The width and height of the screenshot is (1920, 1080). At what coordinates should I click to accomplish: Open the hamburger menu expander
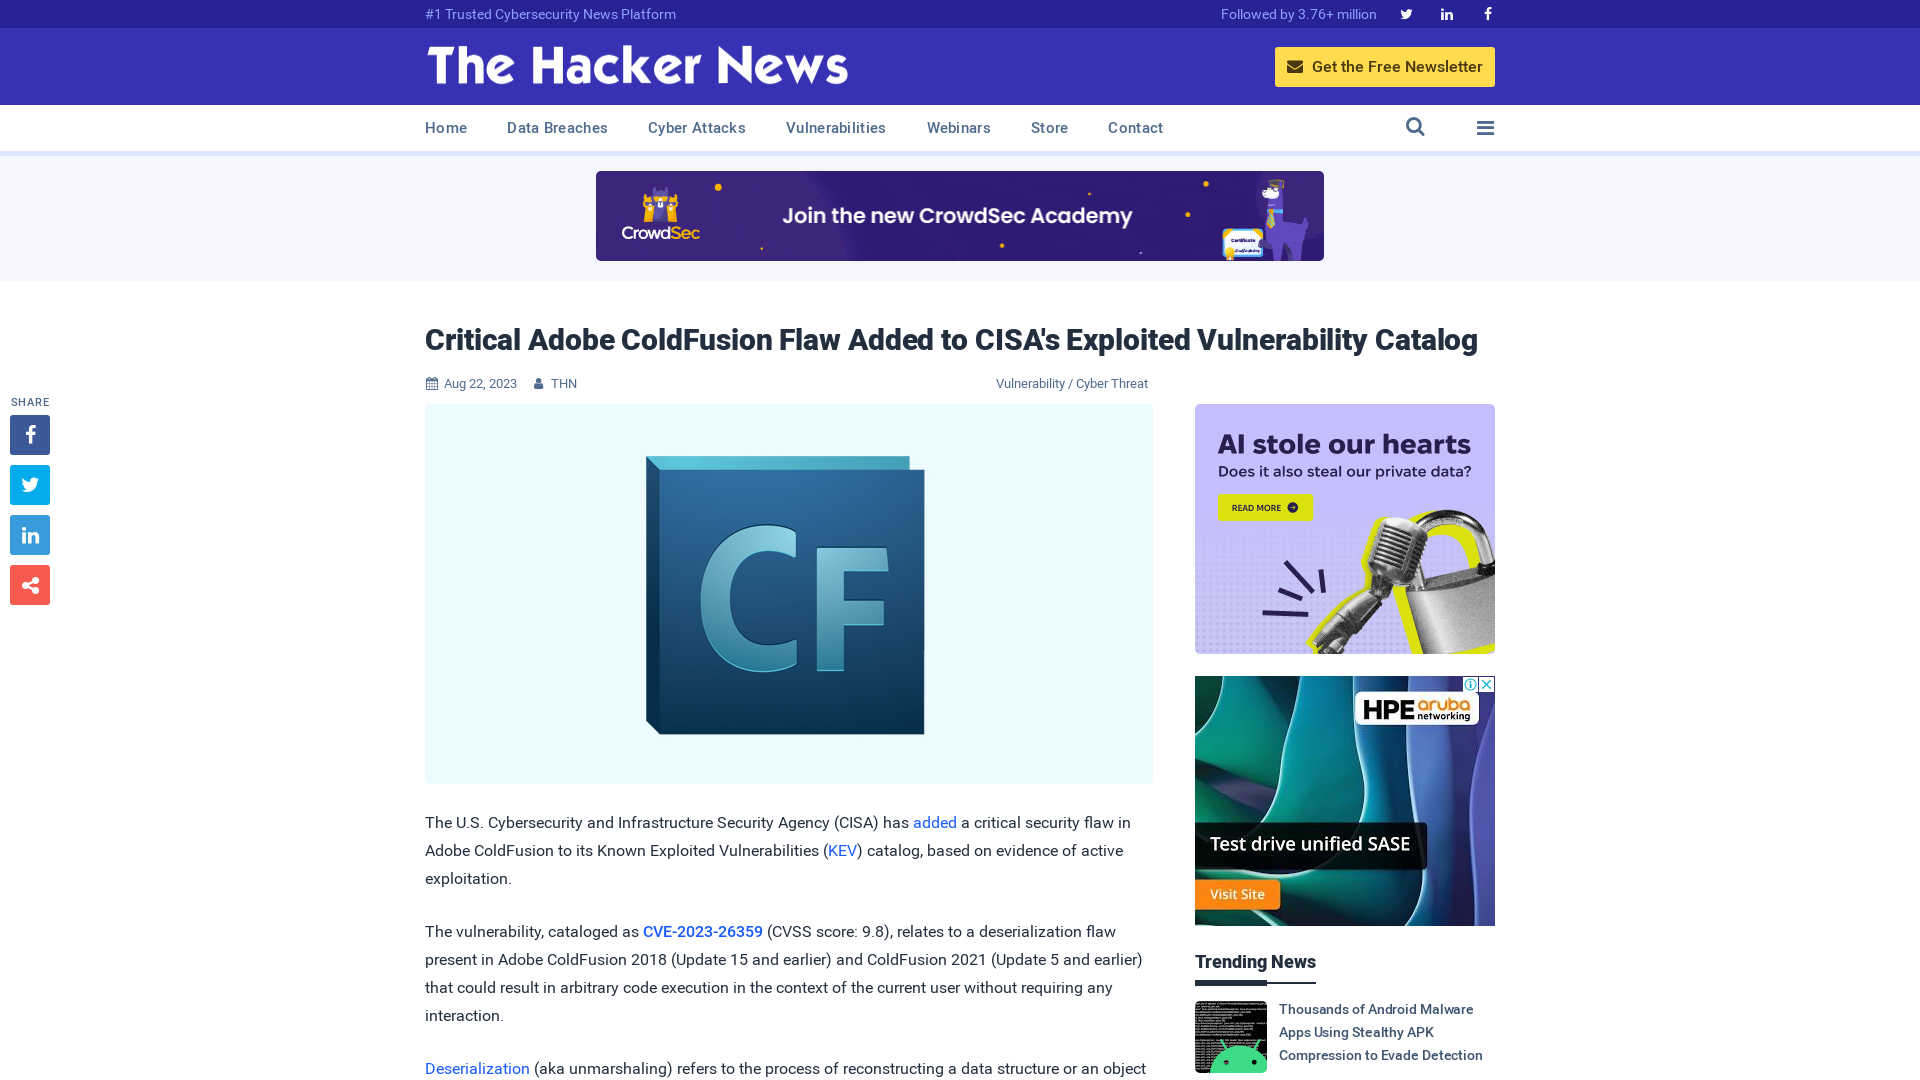1485,127
